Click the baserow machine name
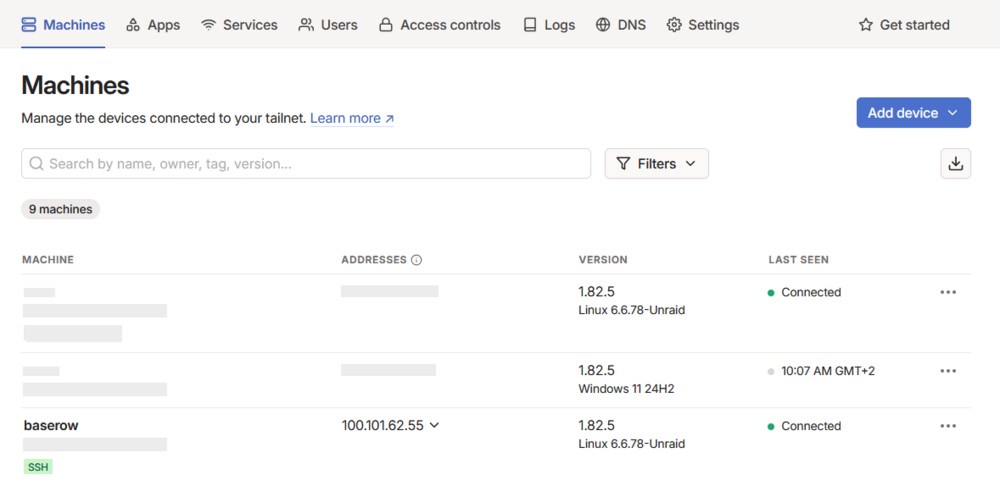The image size is (1000, 486). click(51, 425)
